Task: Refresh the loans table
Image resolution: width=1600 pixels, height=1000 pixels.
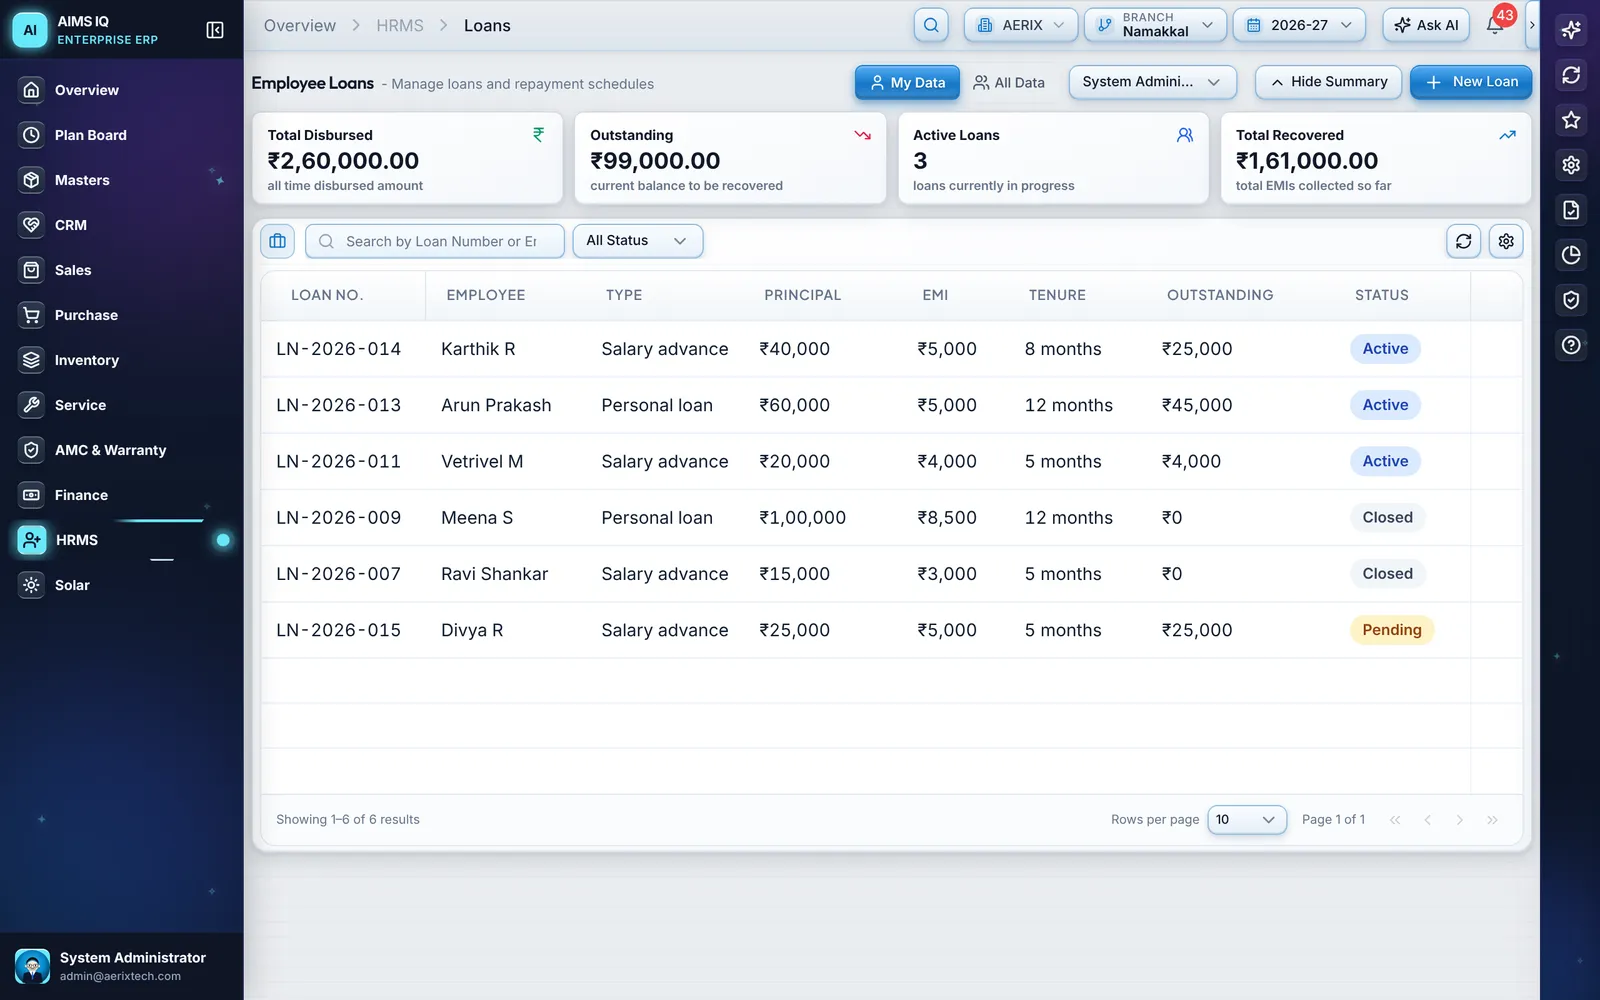Action: (1463, 241)
